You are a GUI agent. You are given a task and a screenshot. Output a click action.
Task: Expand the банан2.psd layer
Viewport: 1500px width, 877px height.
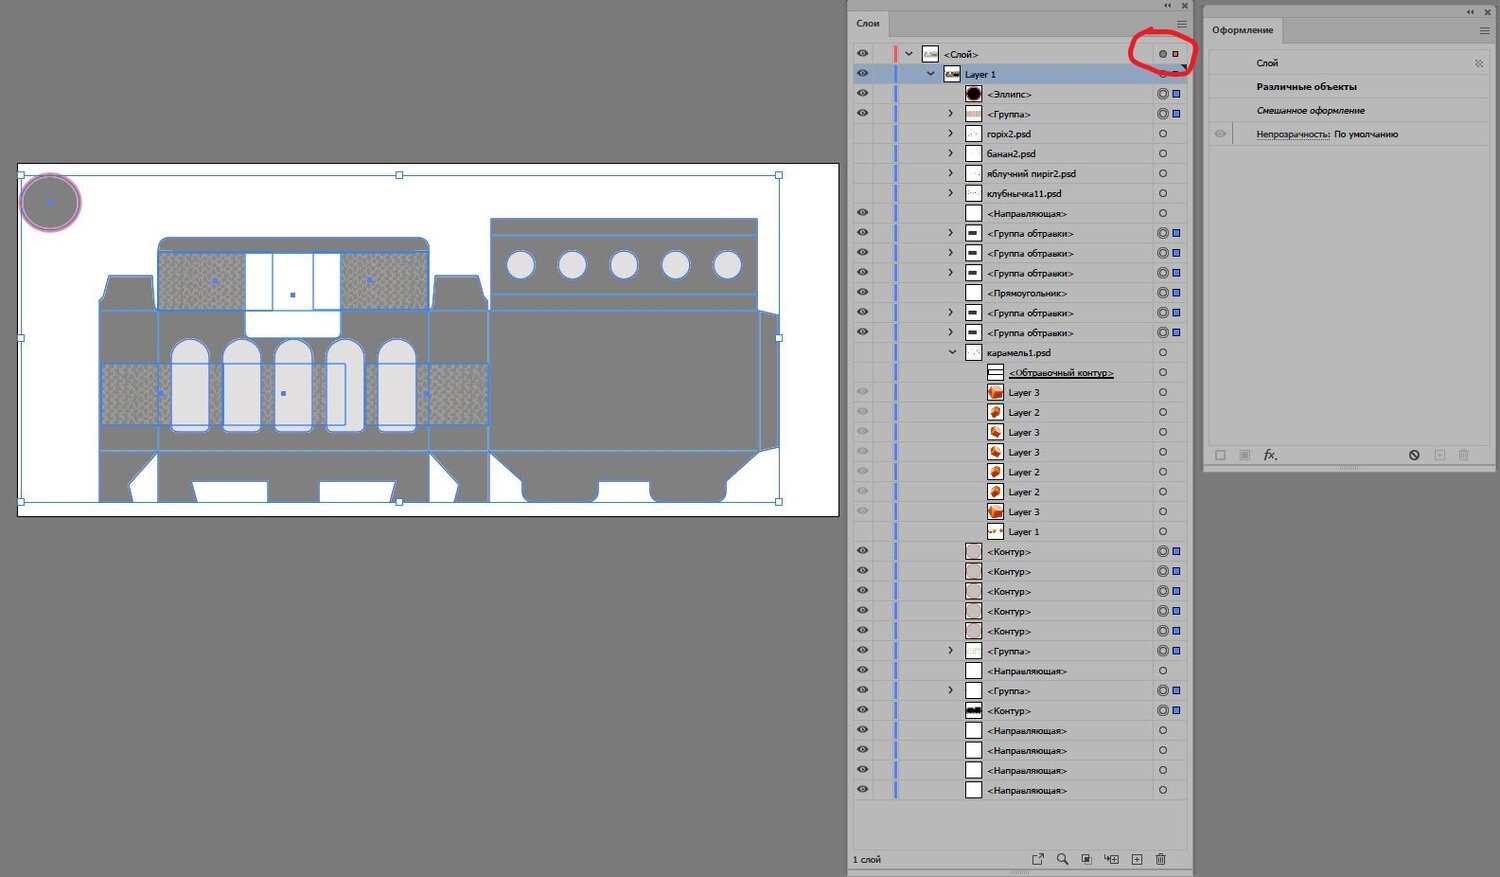point(951,154)
